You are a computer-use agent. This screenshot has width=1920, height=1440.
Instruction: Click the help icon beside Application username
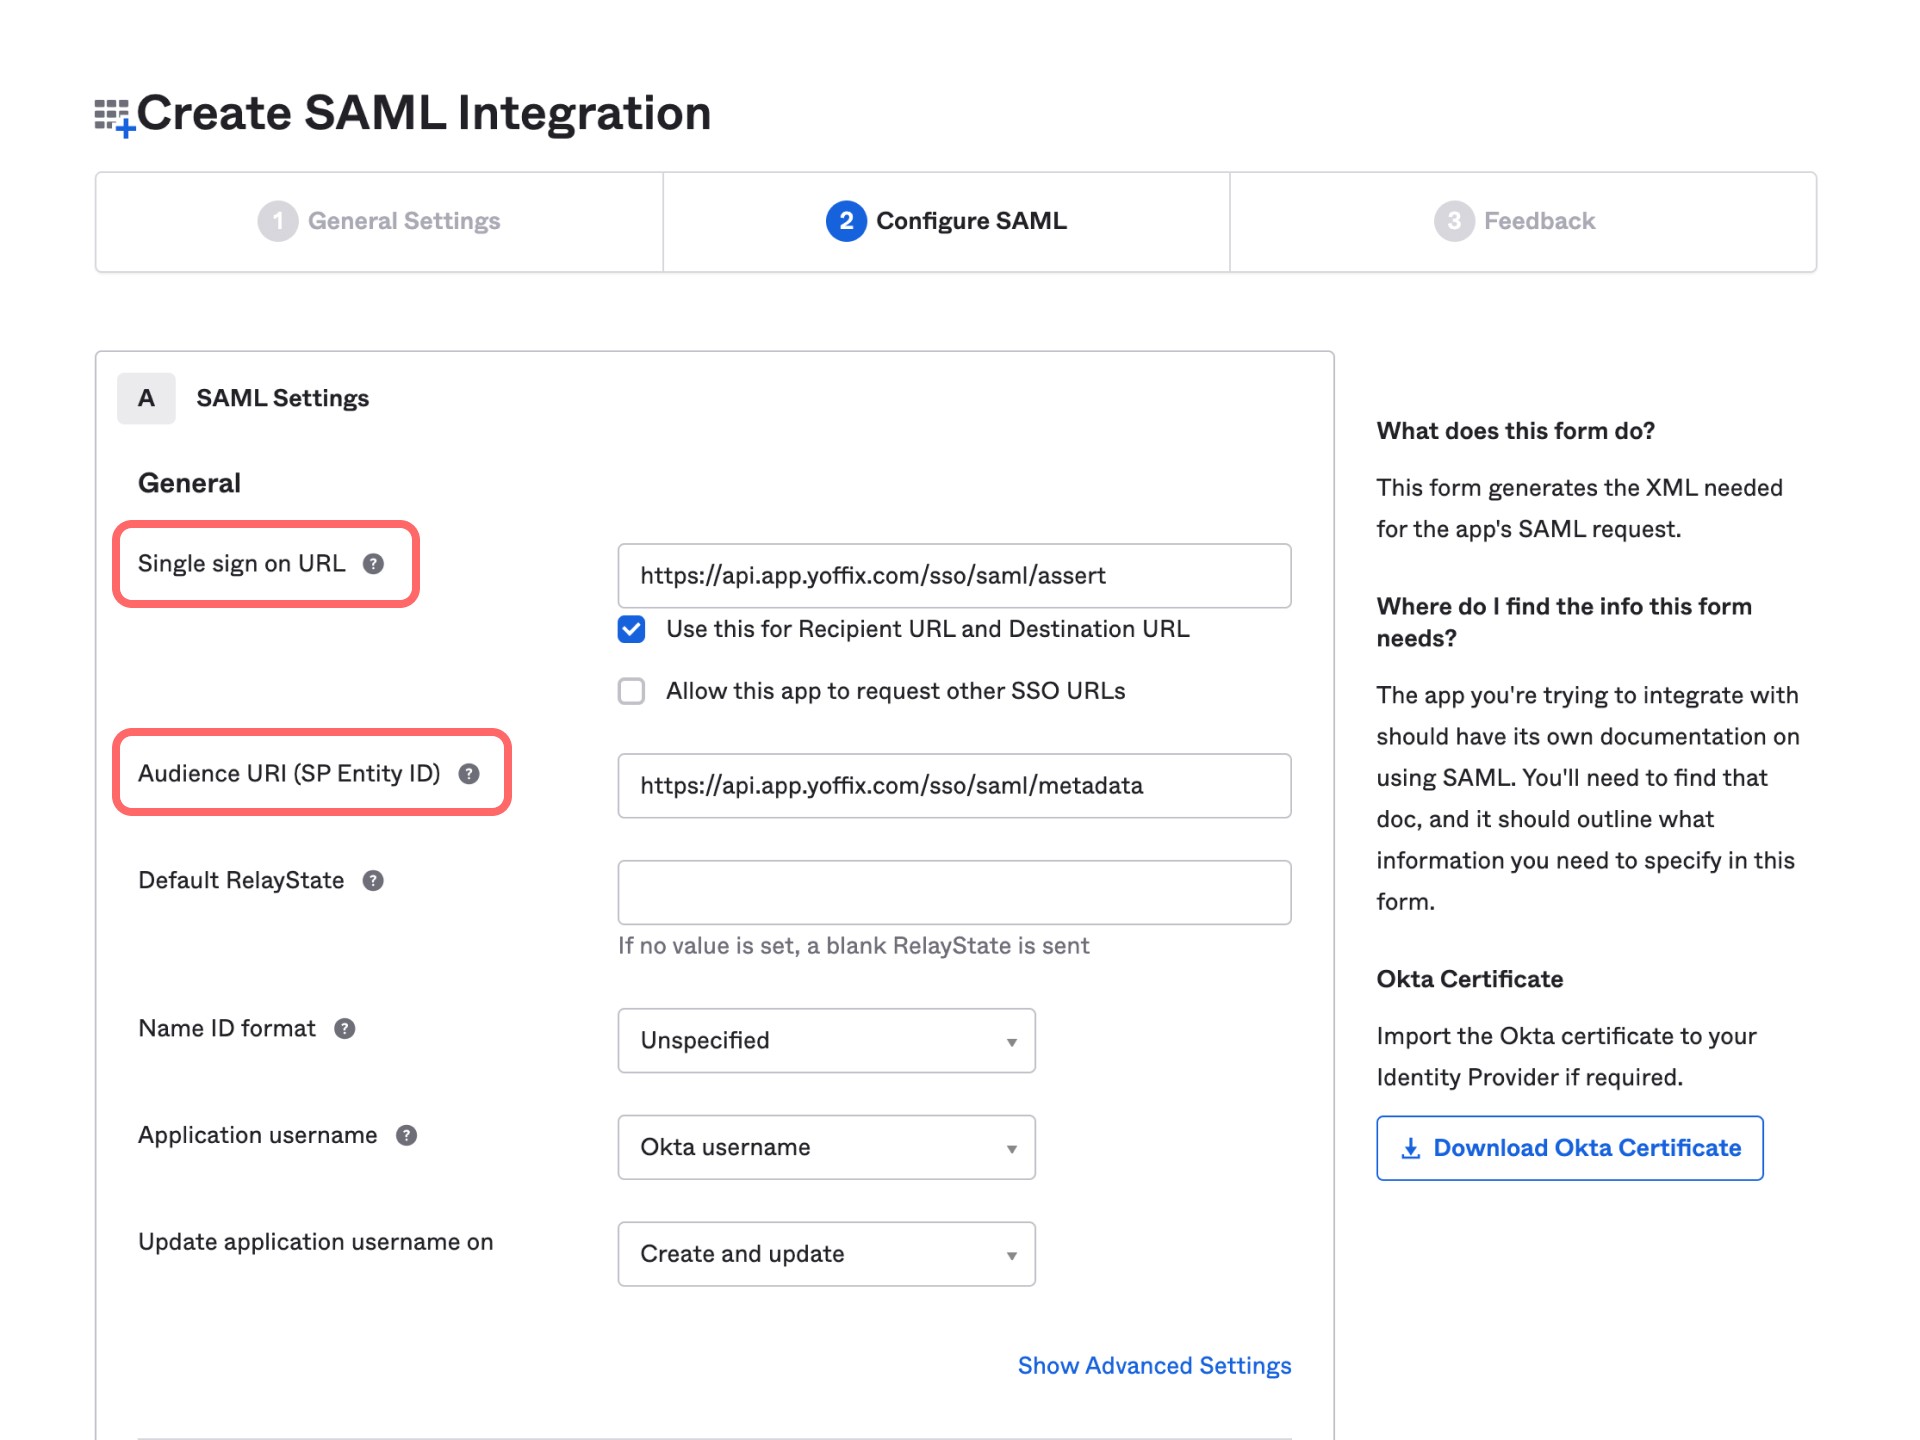[x=405, y=1135]
